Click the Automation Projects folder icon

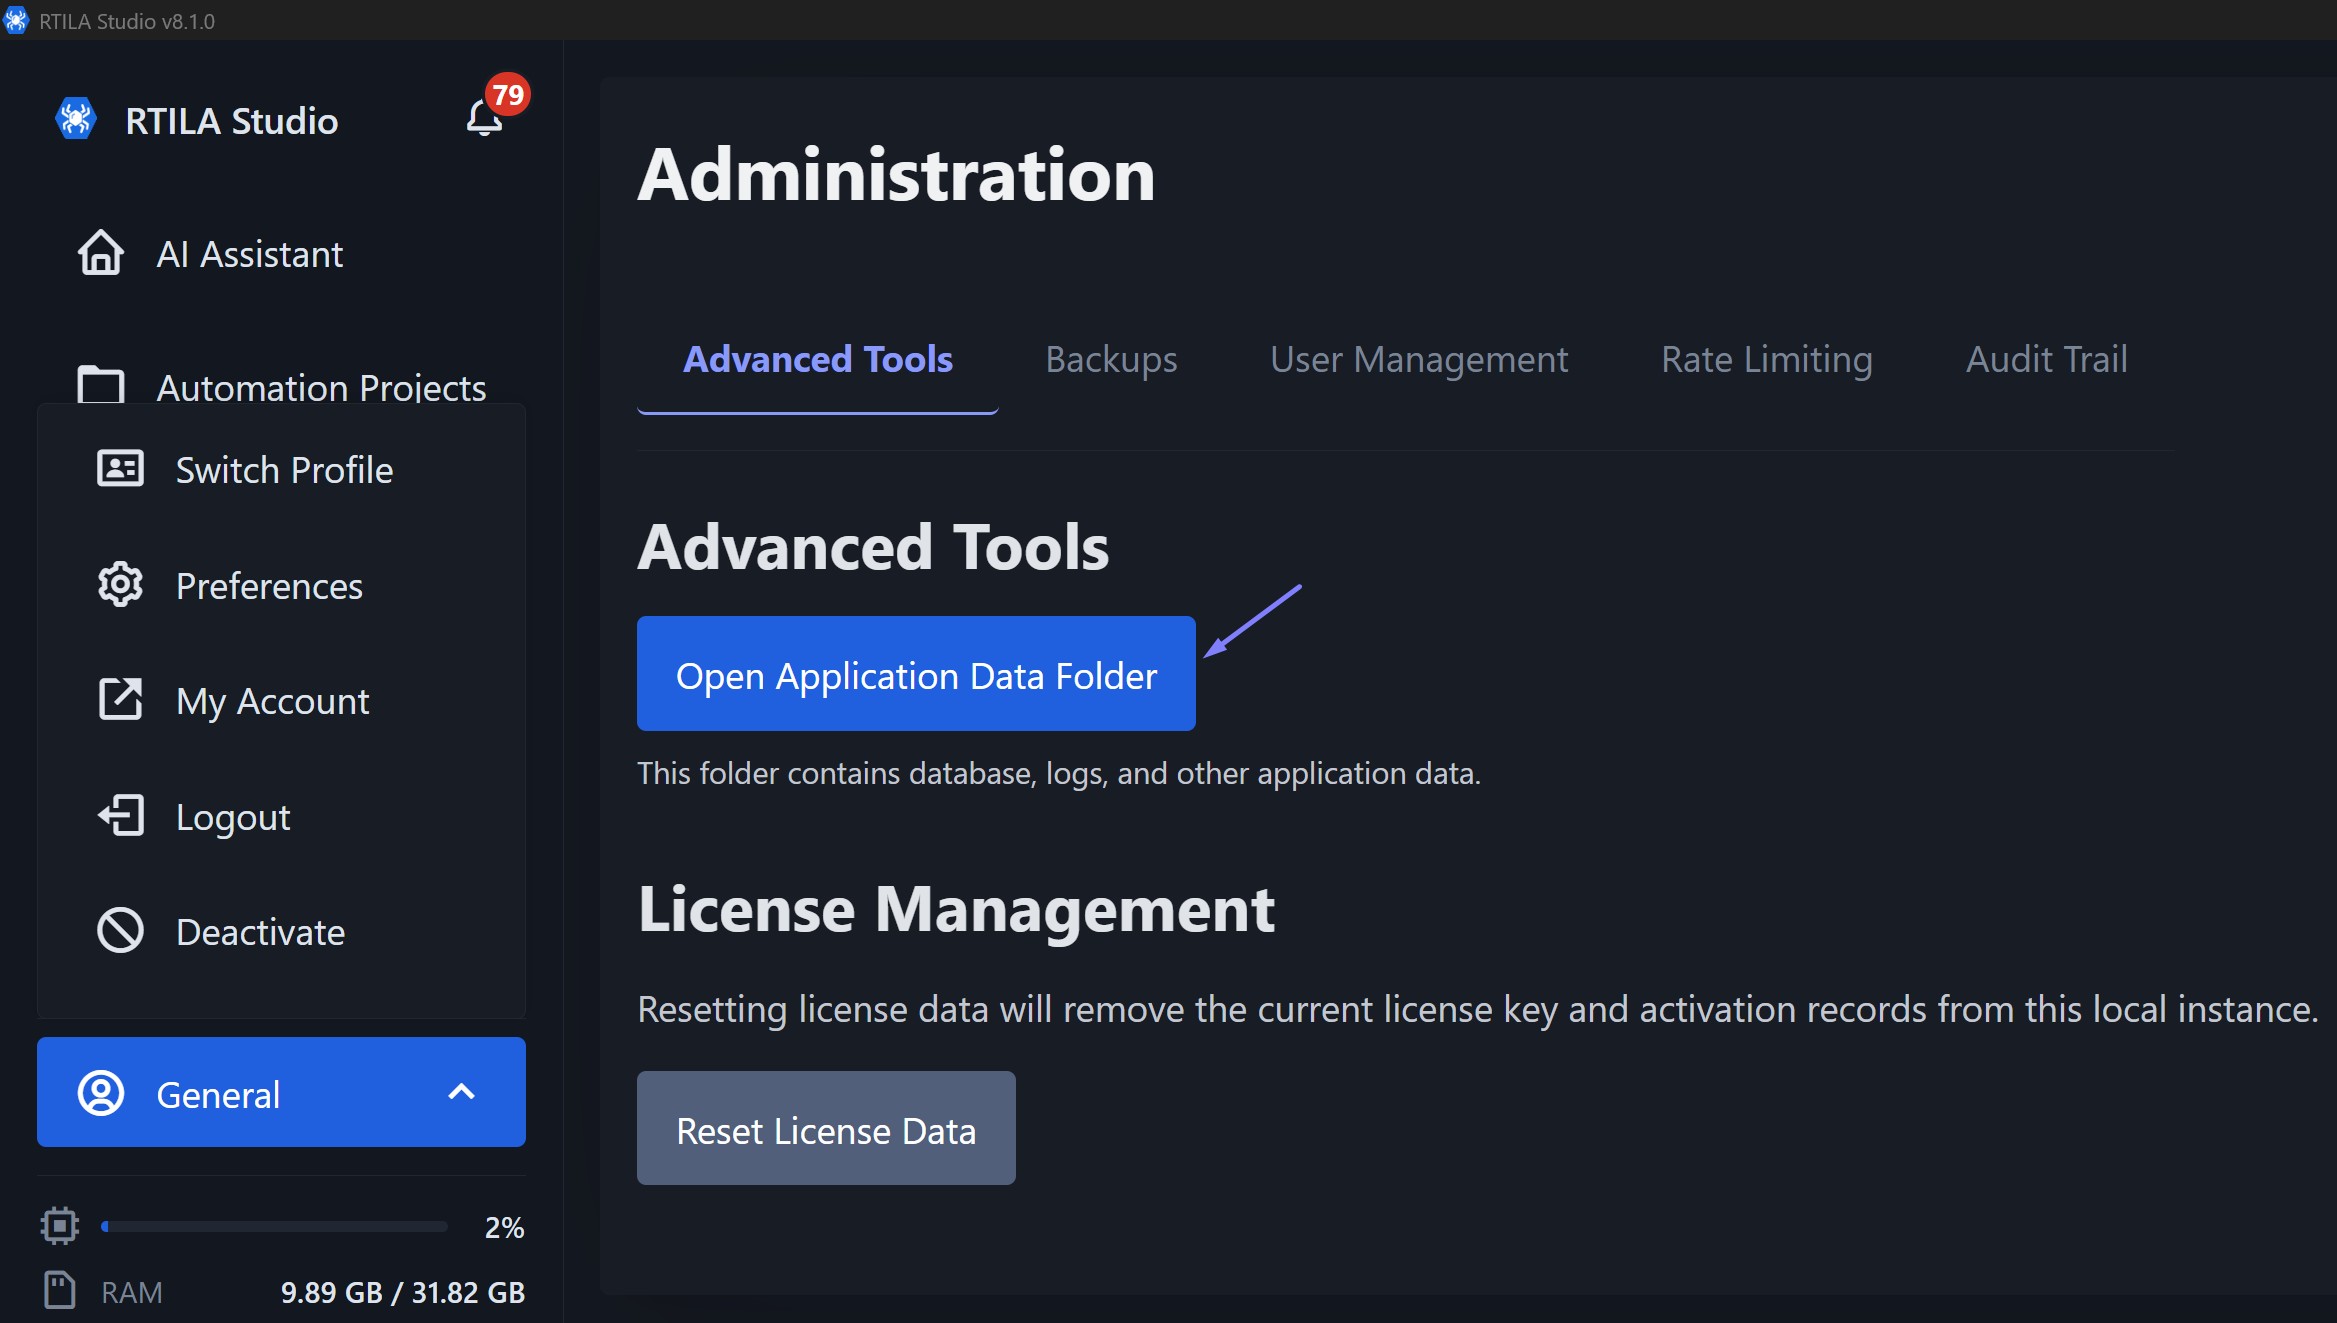(101, 385)
